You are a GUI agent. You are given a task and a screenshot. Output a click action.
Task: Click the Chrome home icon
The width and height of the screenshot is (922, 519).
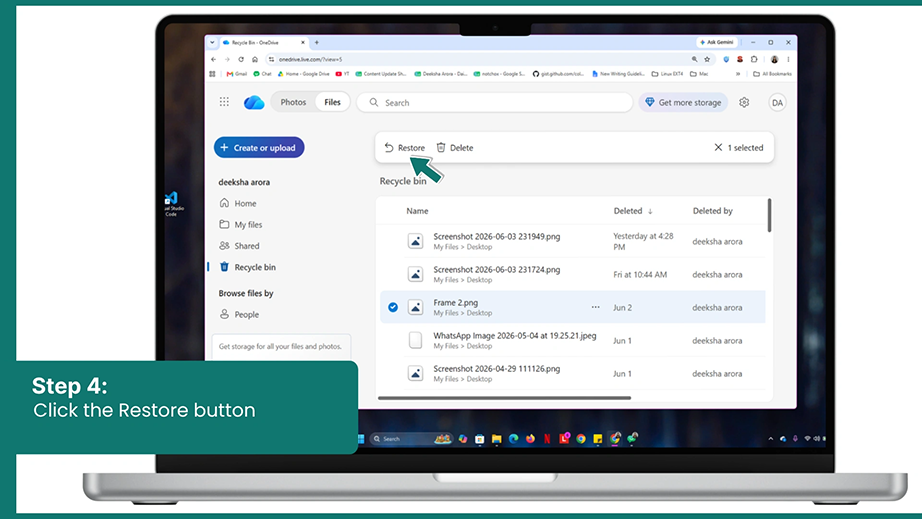pos(255,59)
